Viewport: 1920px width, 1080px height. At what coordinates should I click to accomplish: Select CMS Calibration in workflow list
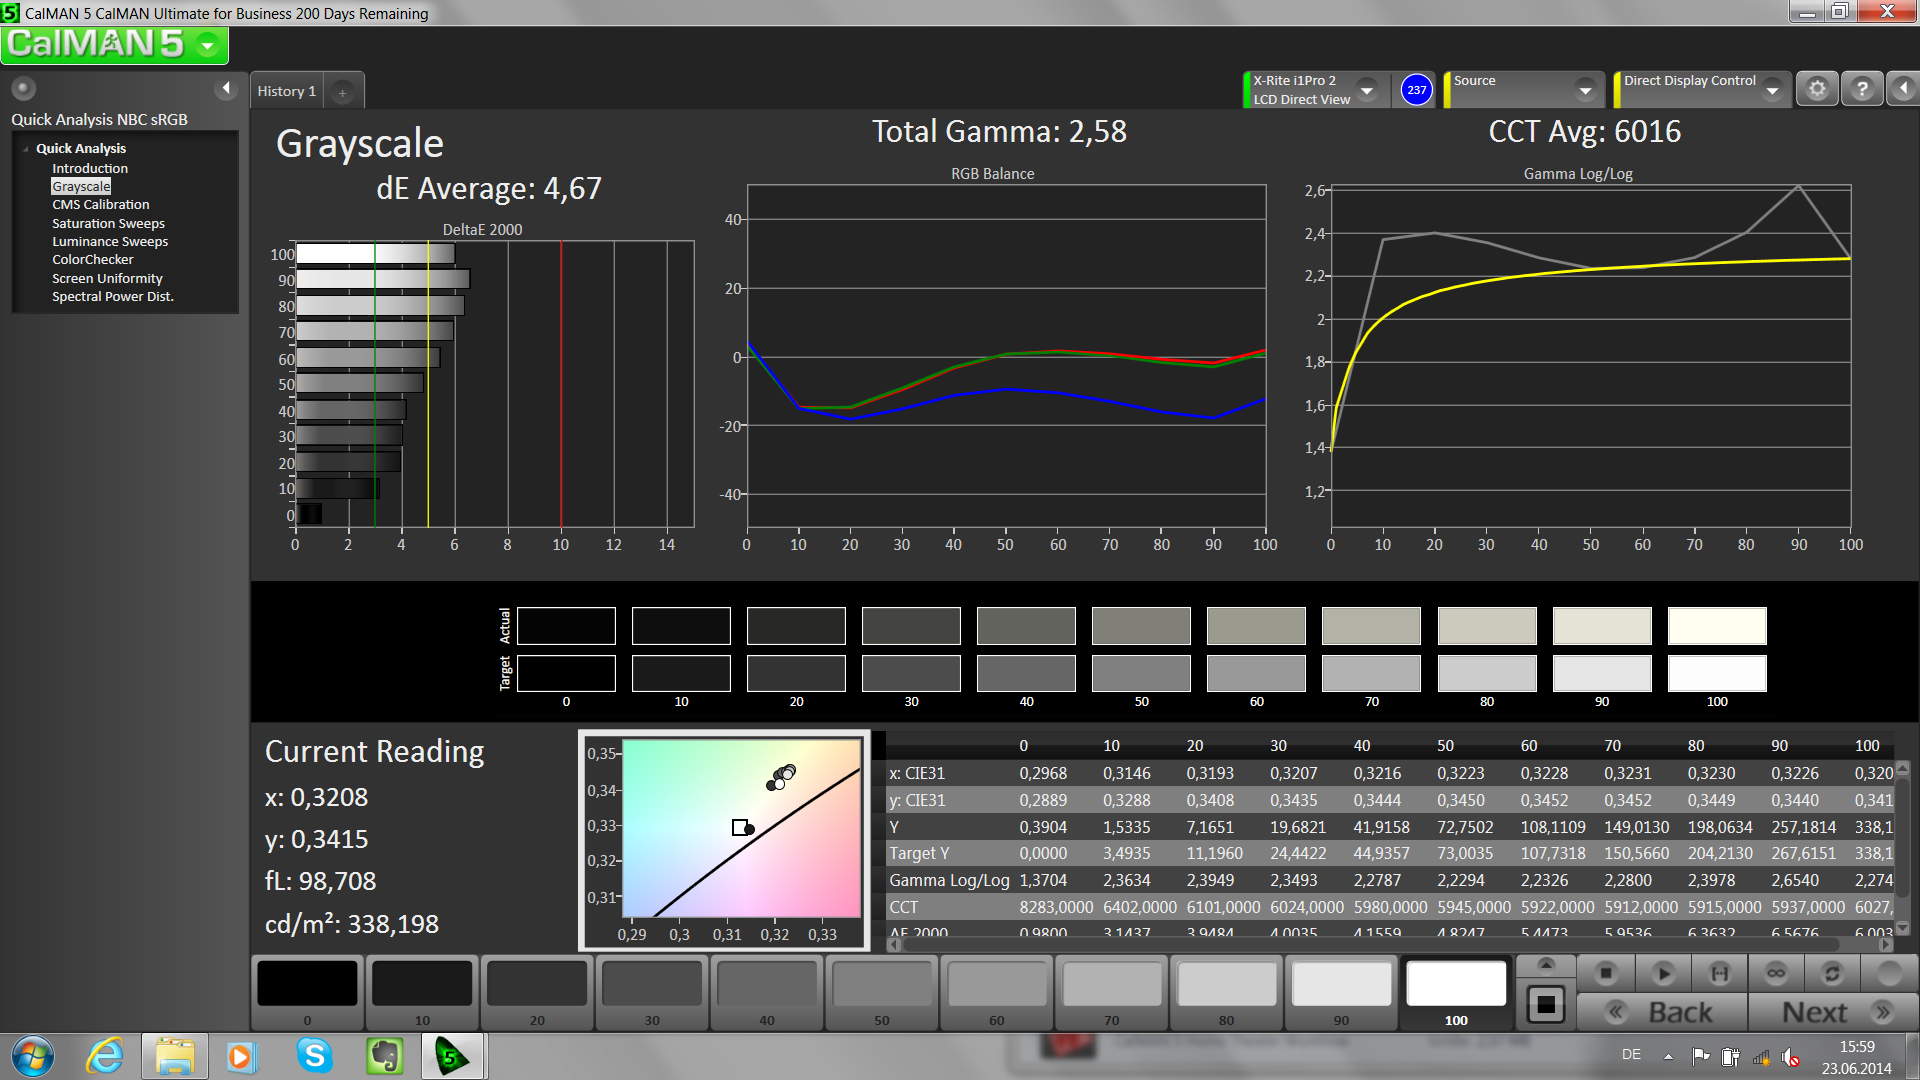(101, 204)
